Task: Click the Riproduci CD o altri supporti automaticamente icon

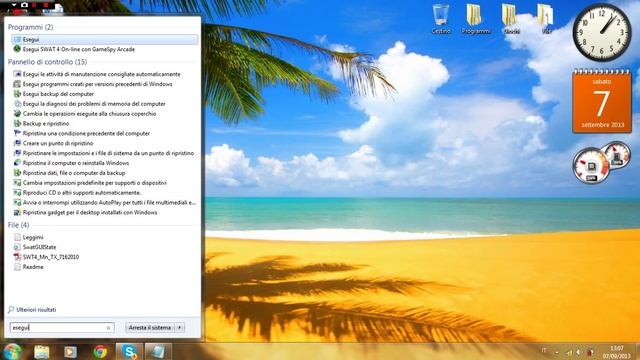Action: click(17, 193)
